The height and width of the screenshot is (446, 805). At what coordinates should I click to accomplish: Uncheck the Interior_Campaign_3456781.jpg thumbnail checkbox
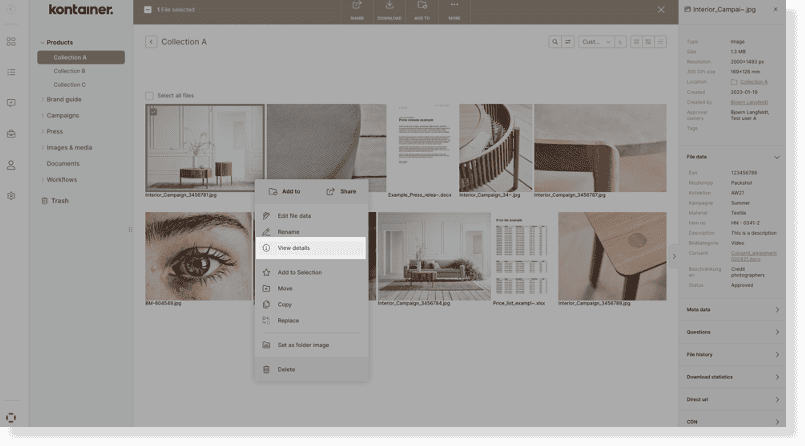click(x=152, y=111)
